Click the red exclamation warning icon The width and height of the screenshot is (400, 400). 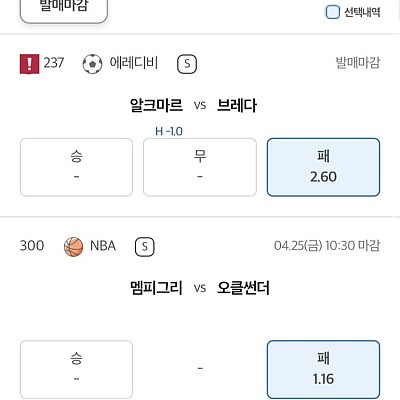click(x=29, y=64)
